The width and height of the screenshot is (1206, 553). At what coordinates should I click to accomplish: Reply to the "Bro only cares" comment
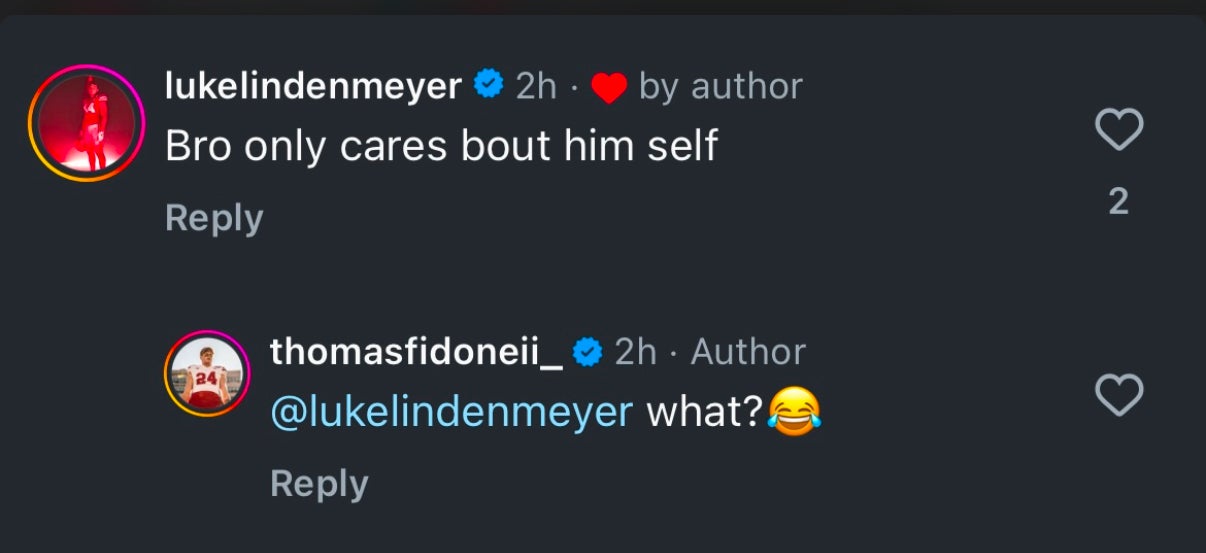[214, 218]
